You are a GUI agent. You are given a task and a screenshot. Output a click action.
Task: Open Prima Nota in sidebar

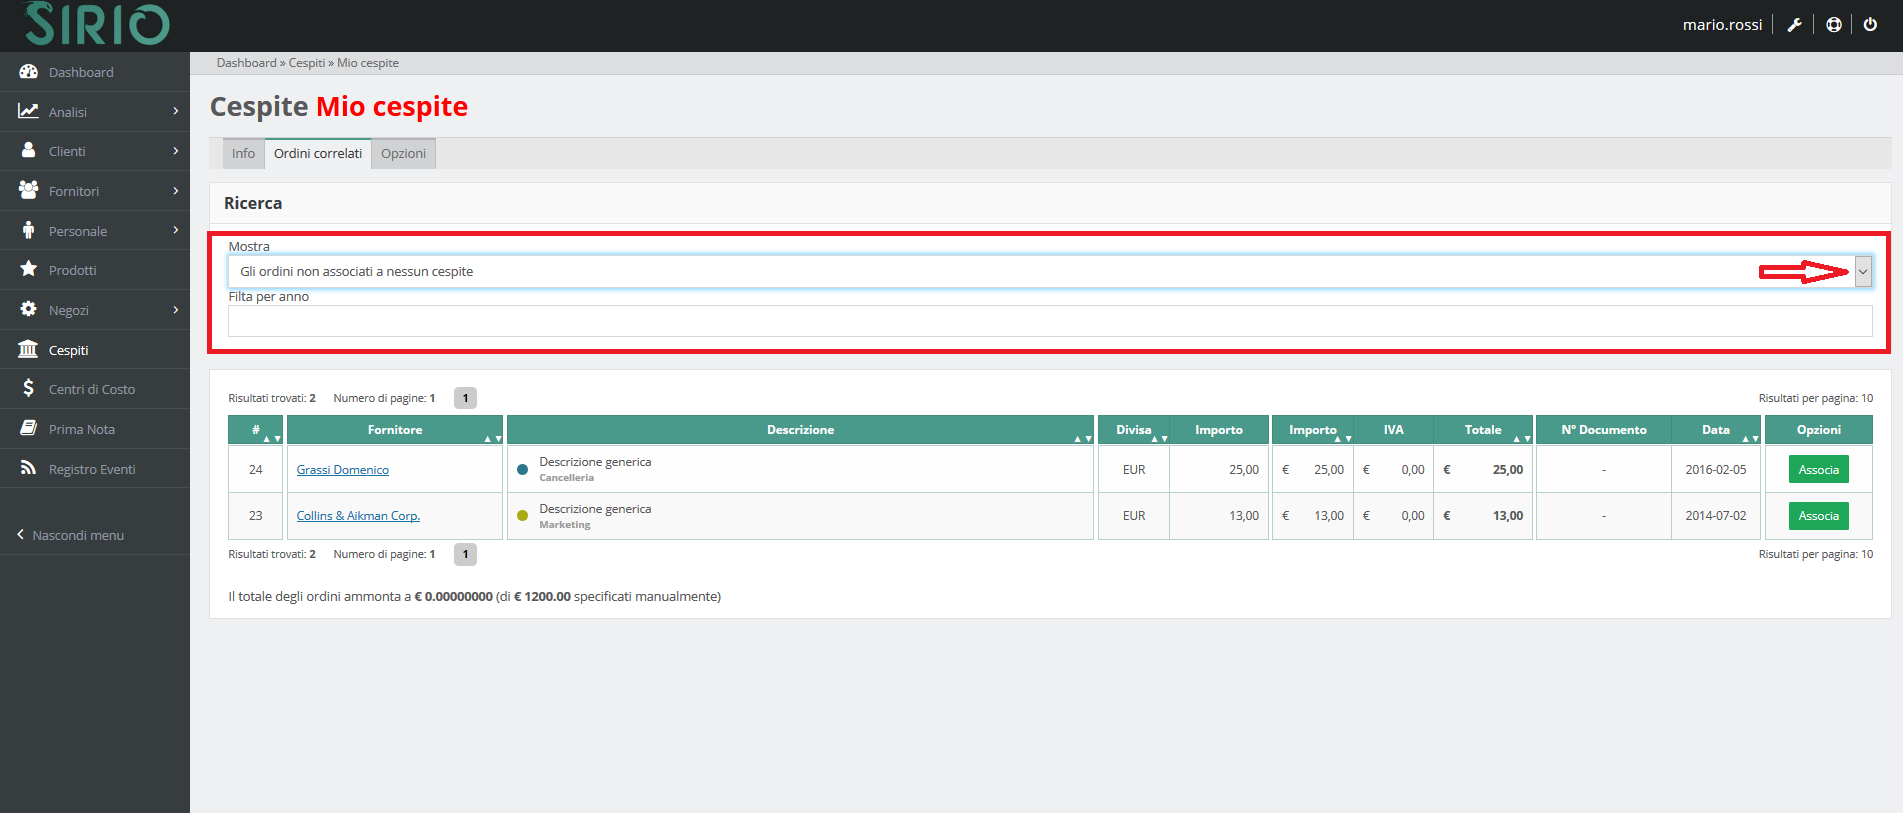(x=81, y=429)
